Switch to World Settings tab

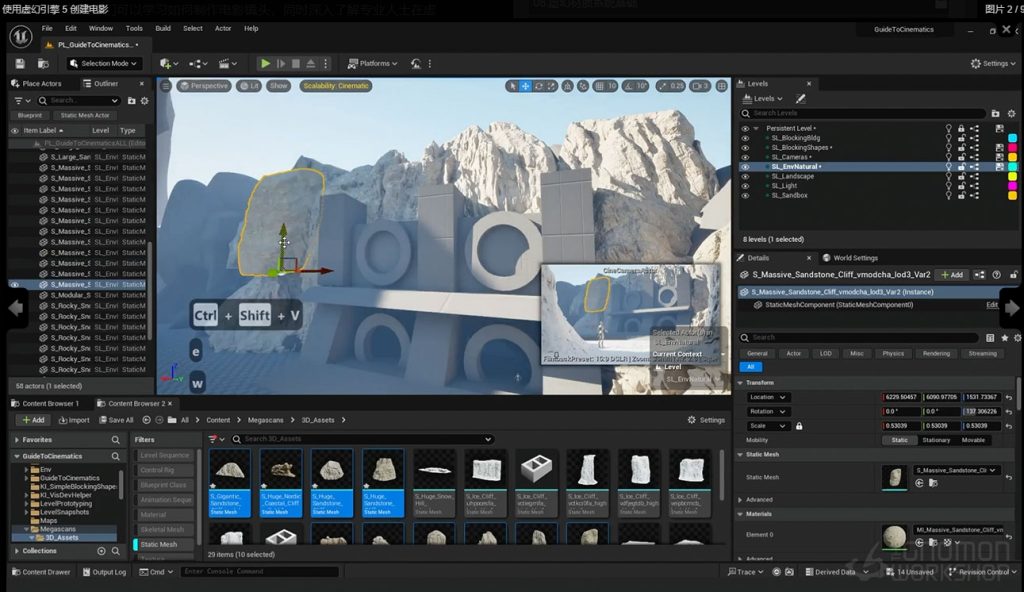[850, 258]
